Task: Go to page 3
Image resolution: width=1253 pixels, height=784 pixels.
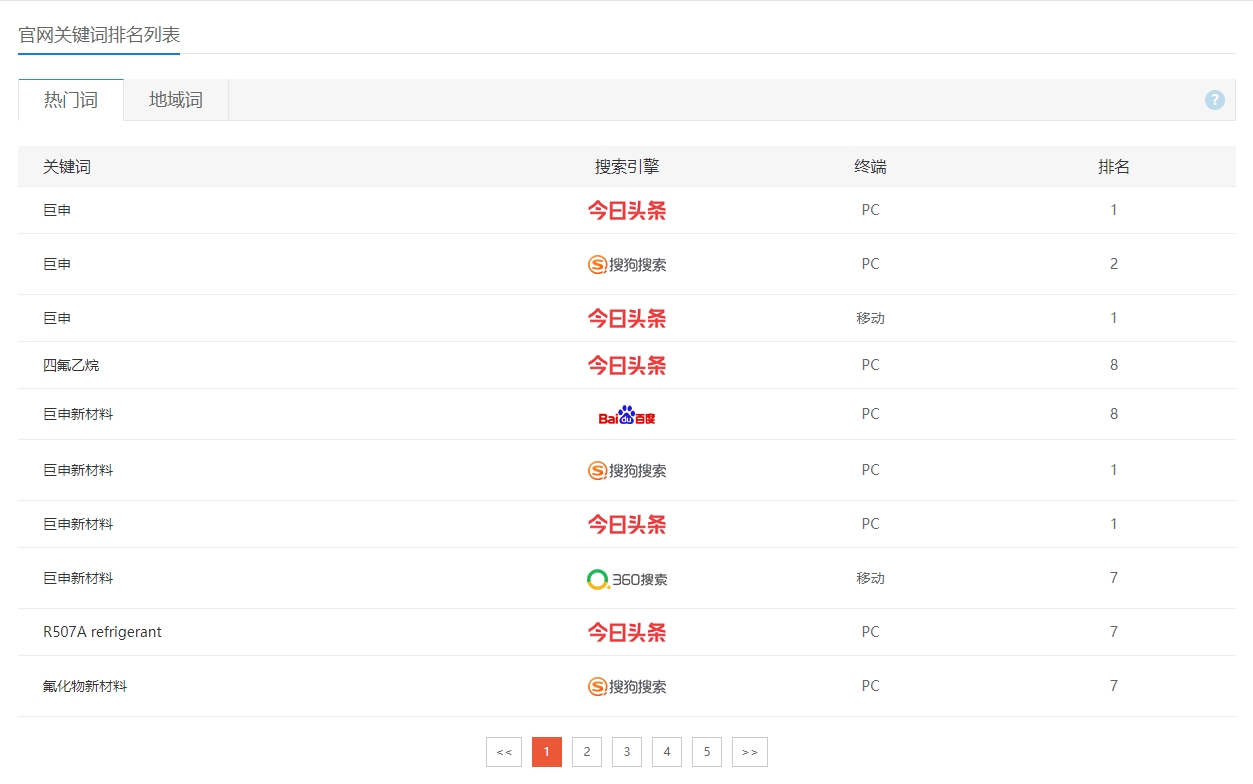Action: (627, 752)
